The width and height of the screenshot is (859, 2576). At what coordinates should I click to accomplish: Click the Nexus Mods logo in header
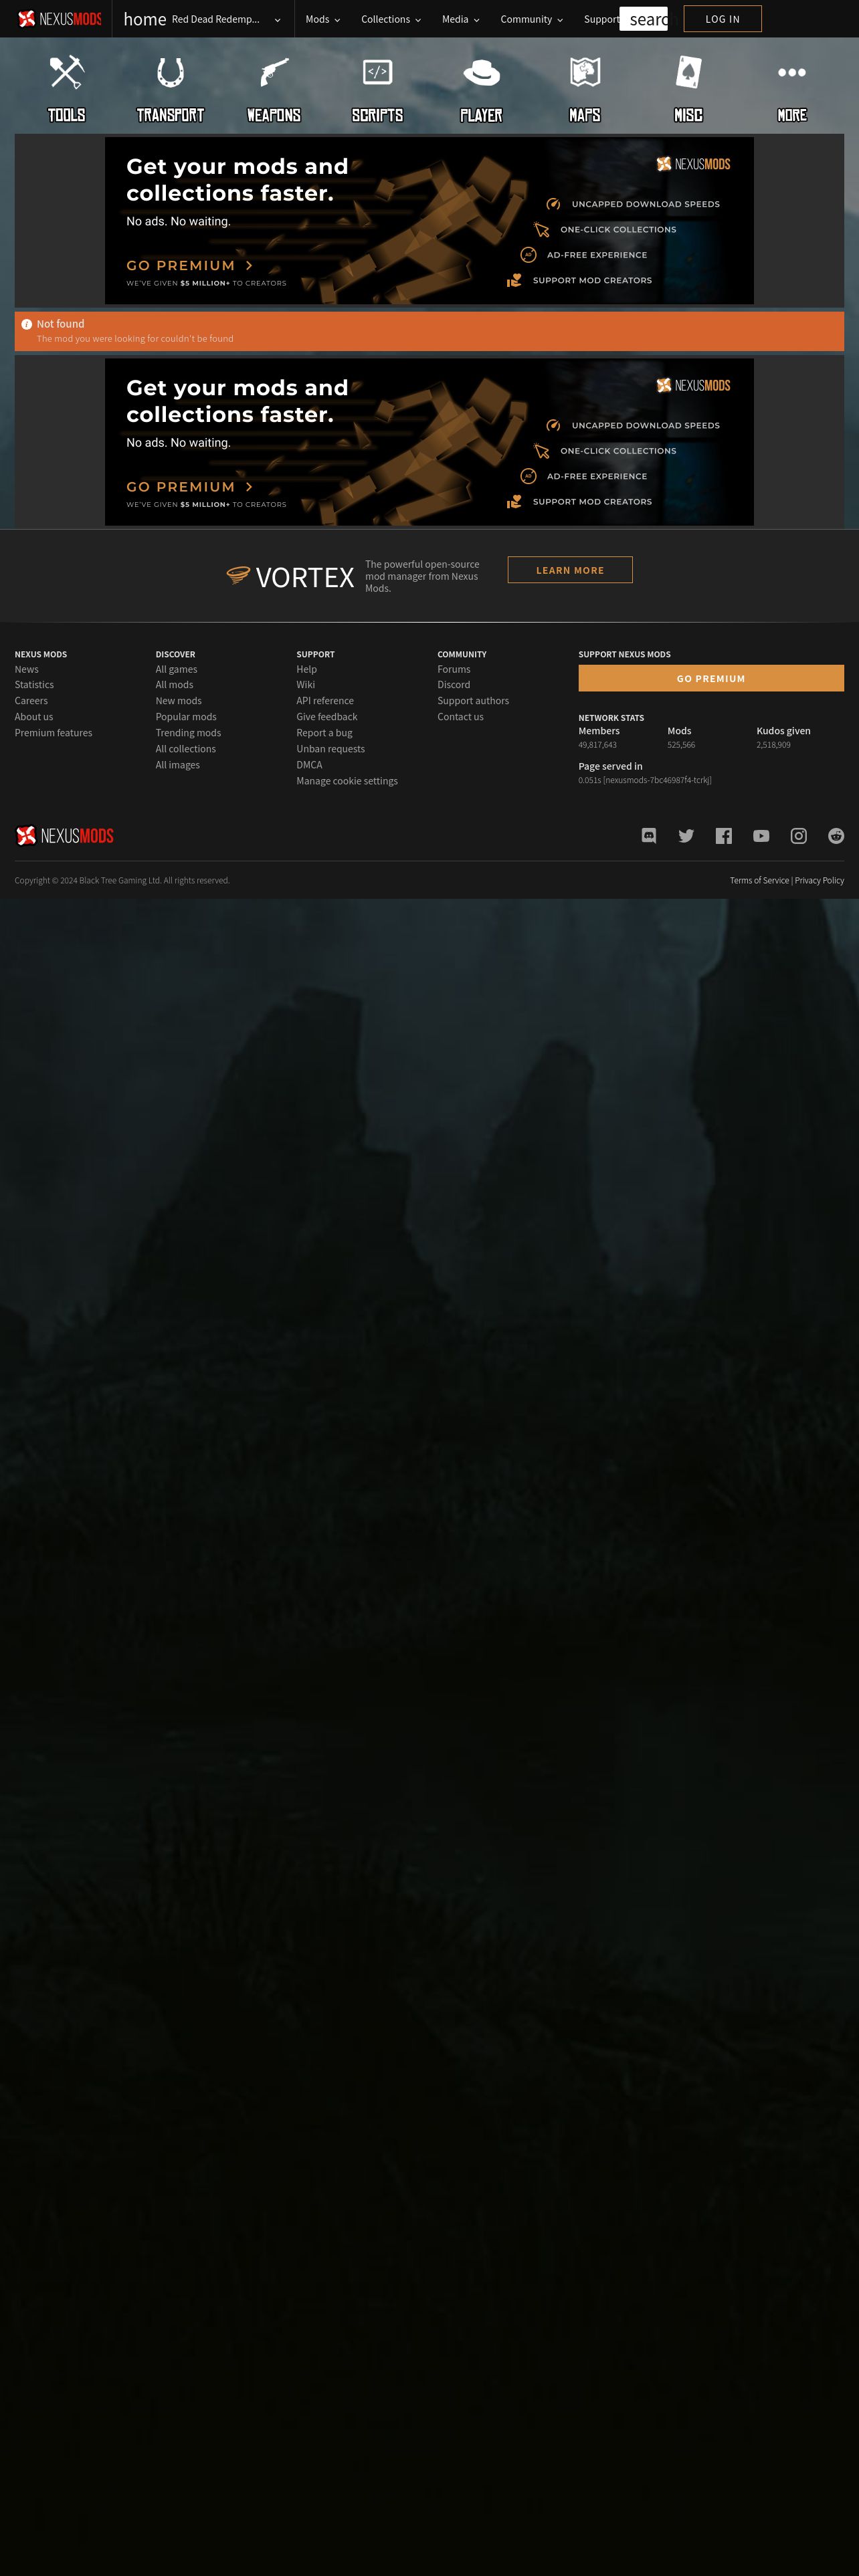tap(60, 19)
